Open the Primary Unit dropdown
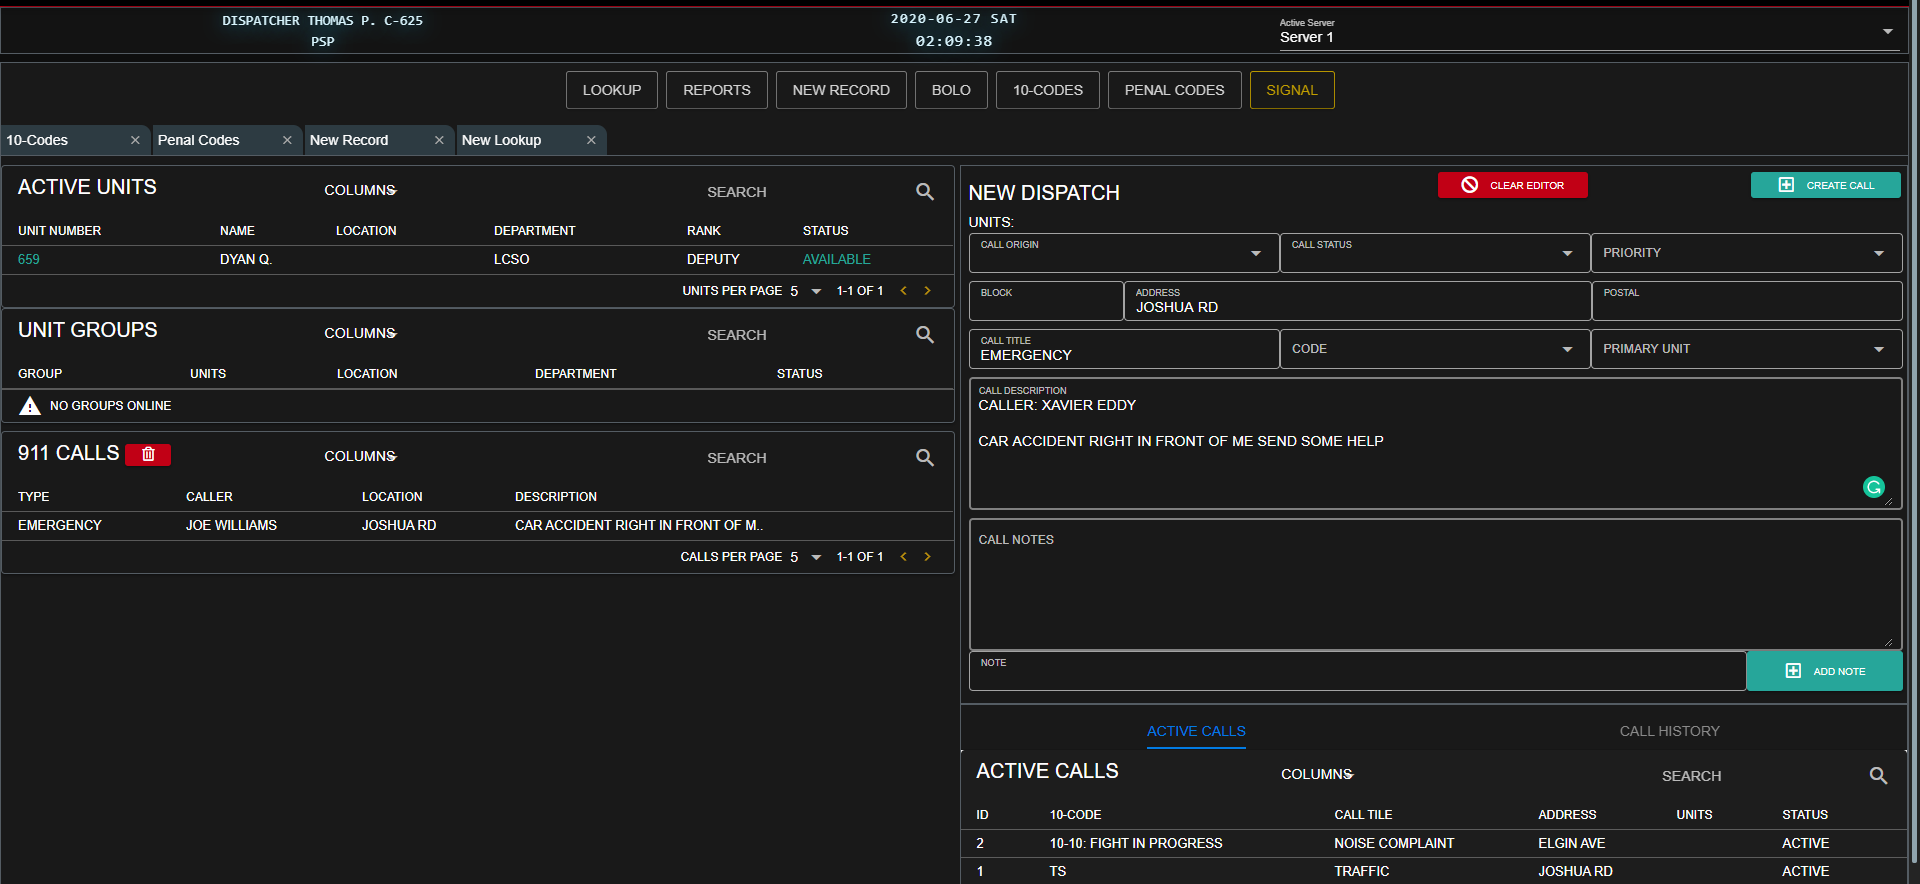The image size is (1920, 884). pyautogui.click(x=1746, y=349)
